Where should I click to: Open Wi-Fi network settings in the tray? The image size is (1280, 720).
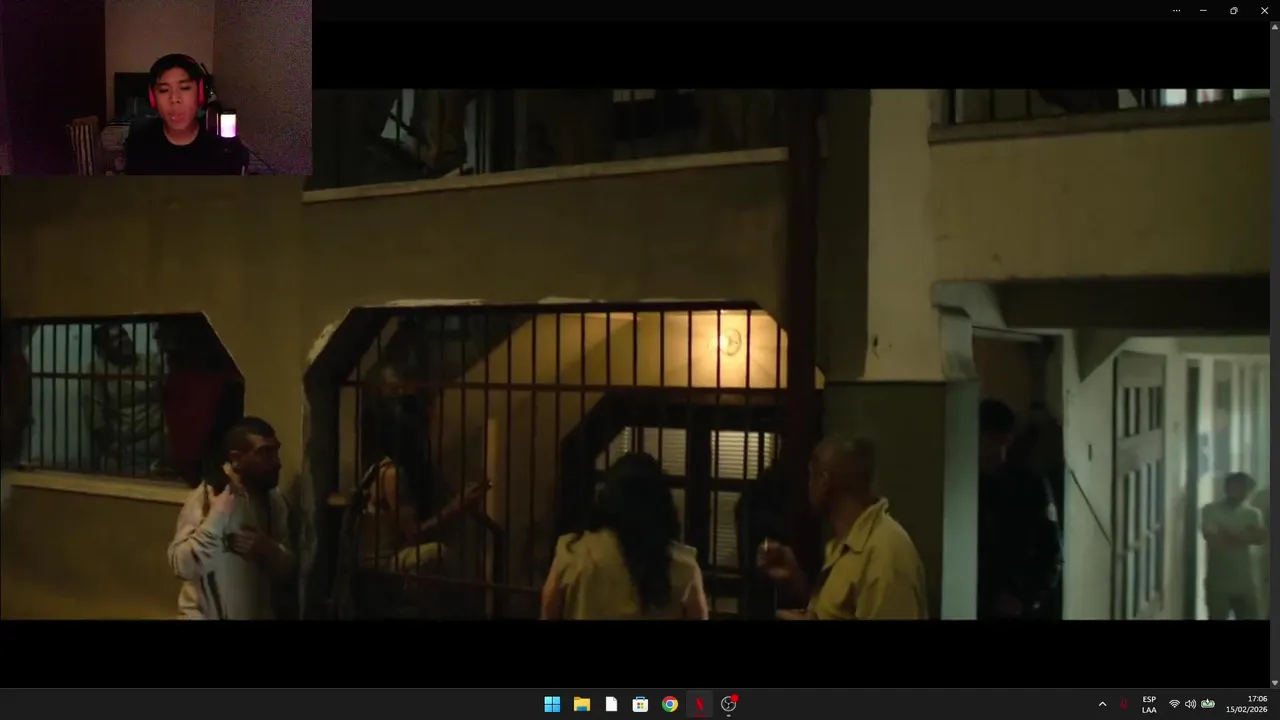coord(1174,704)
